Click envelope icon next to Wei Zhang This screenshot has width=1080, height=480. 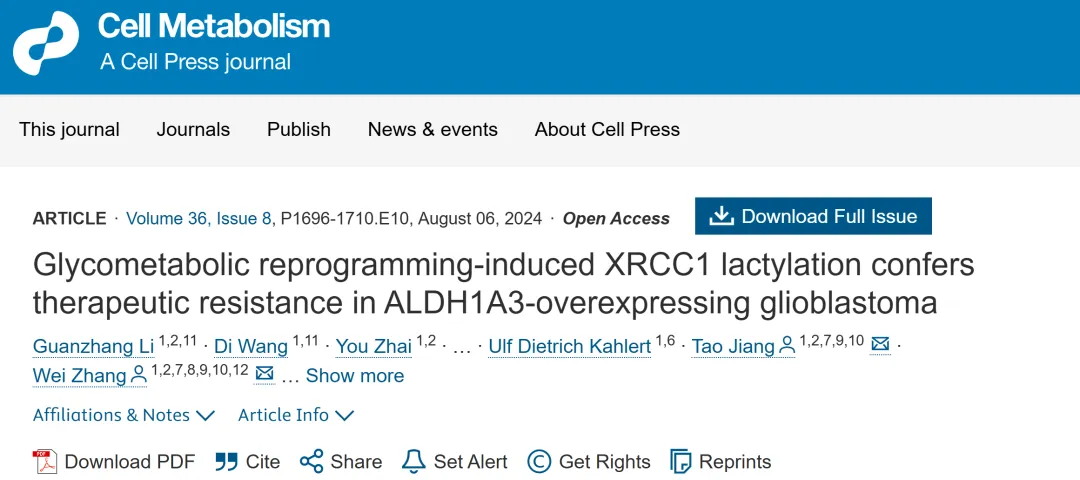click(x=264, y=375)
